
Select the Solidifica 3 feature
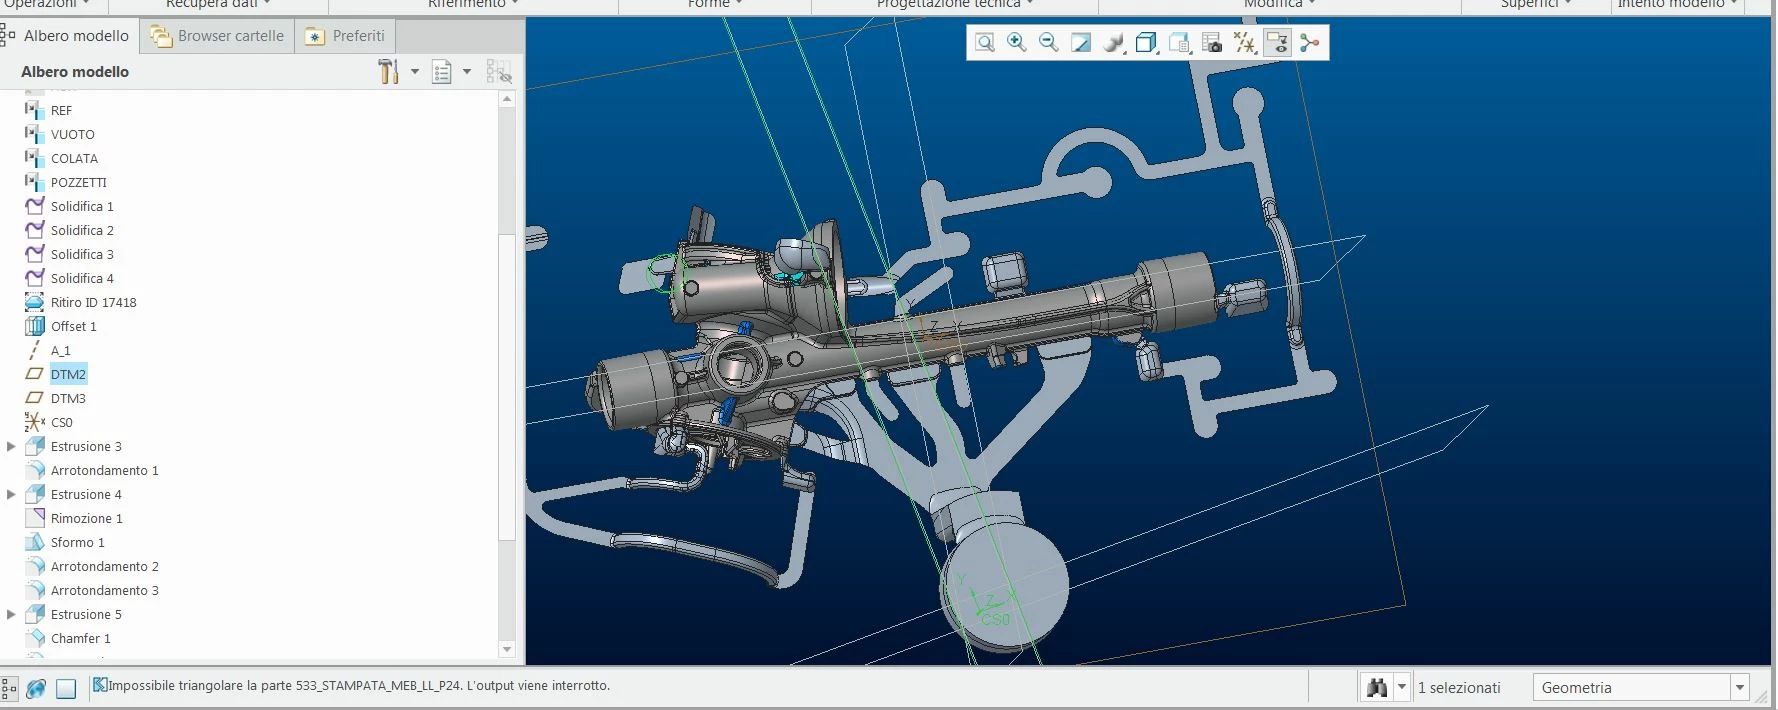click(82, 254)
